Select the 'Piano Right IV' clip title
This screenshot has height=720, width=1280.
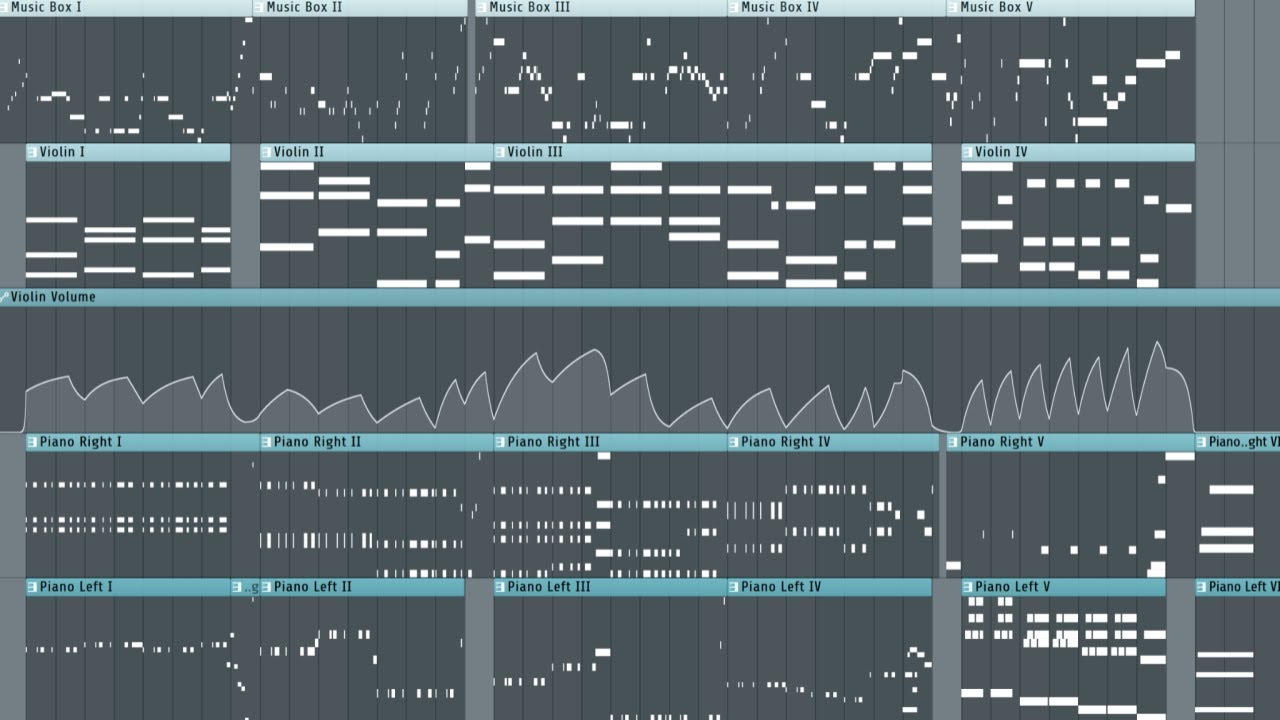click(785, 442)
